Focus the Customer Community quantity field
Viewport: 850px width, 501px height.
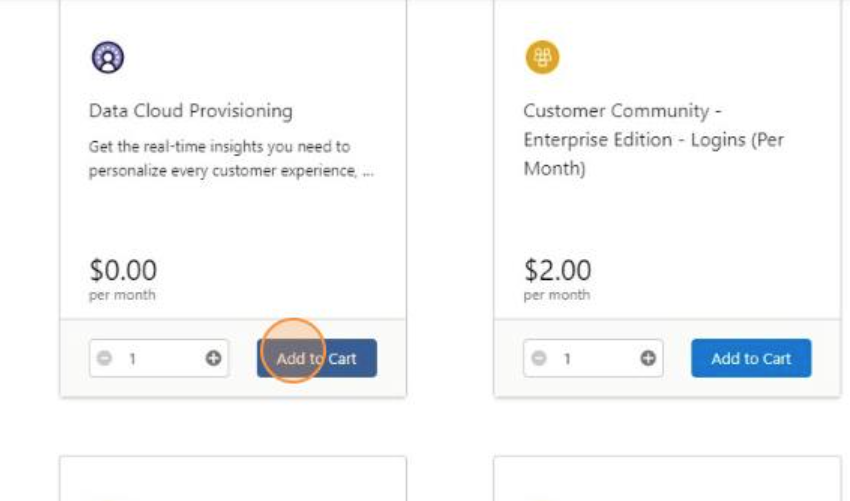click(x=593, y=358)
